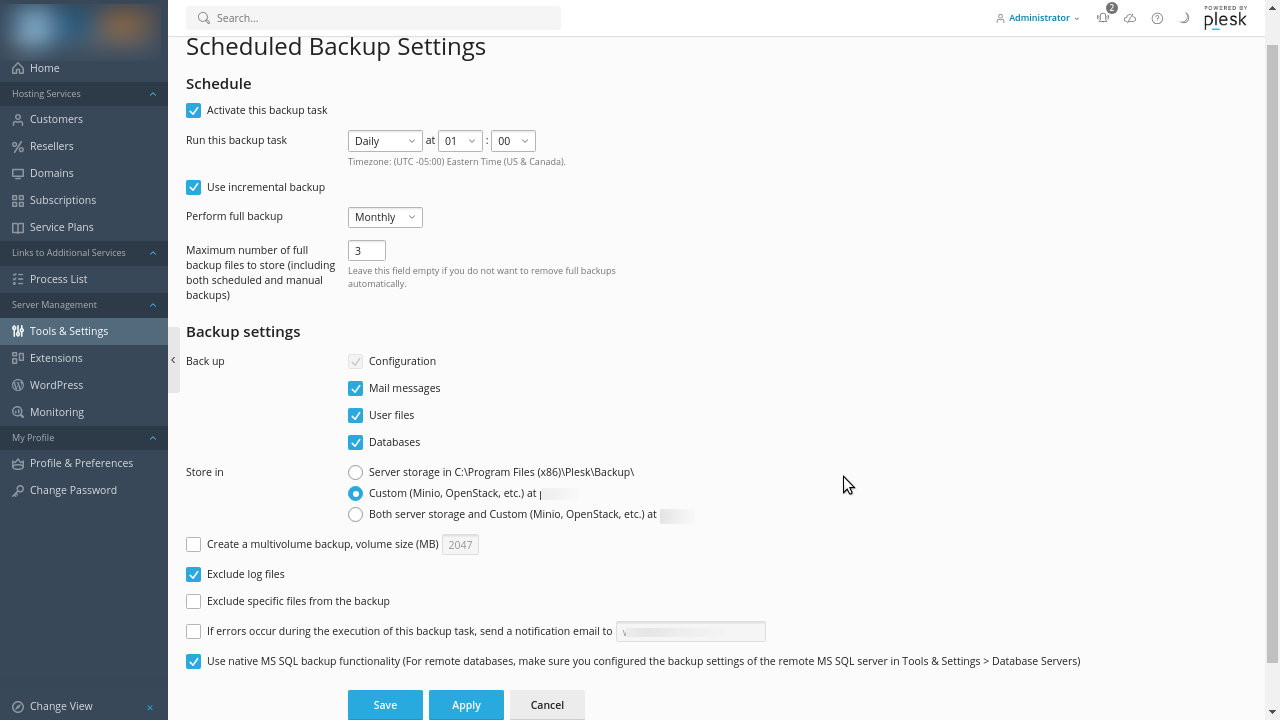
Task: Click the Resellers percent icon
Action: tap(18, 146)
